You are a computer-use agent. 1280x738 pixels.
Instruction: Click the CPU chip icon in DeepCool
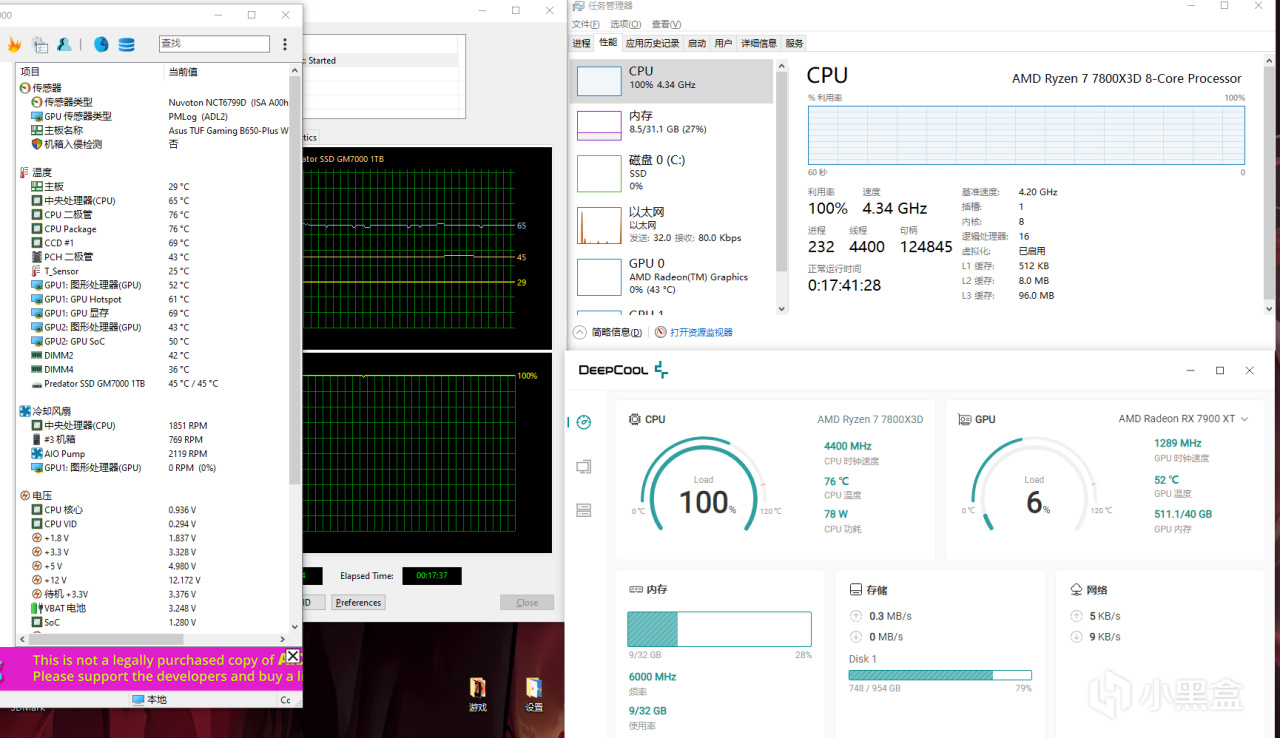pyautogui.click(x=634, y=419)
